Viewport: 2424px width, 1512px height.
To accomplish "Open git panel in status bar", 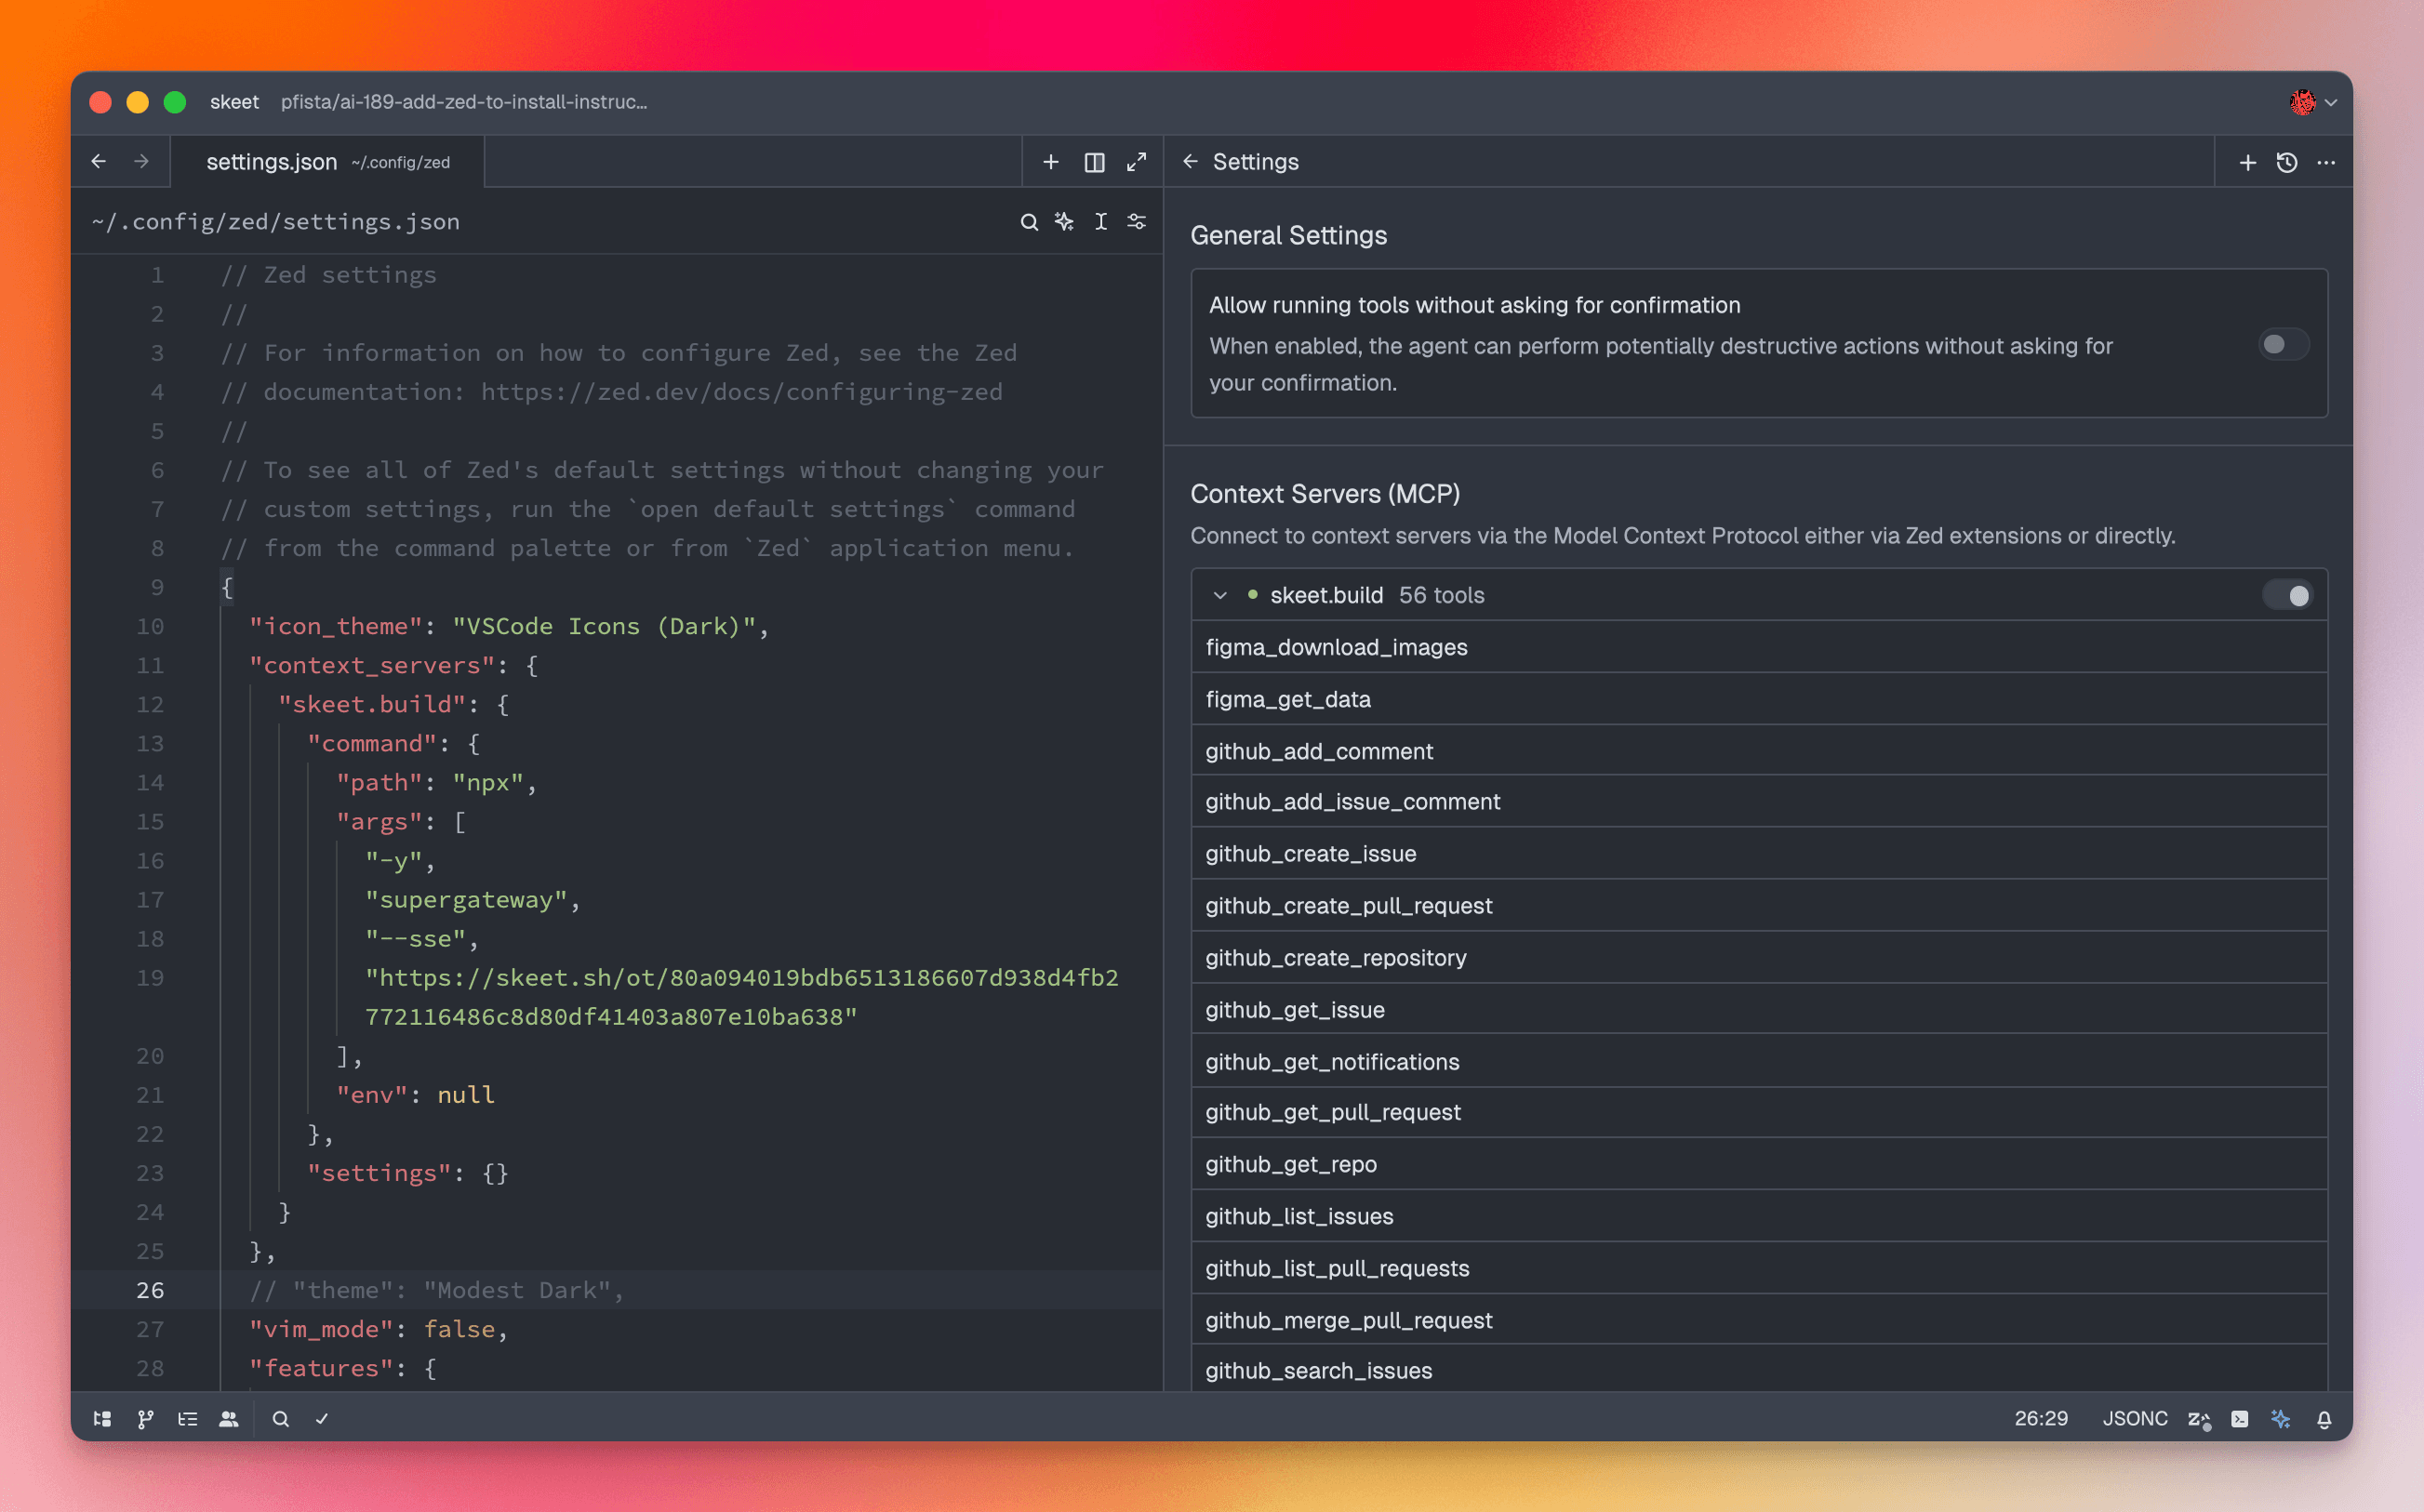I will coord(145,1418).
